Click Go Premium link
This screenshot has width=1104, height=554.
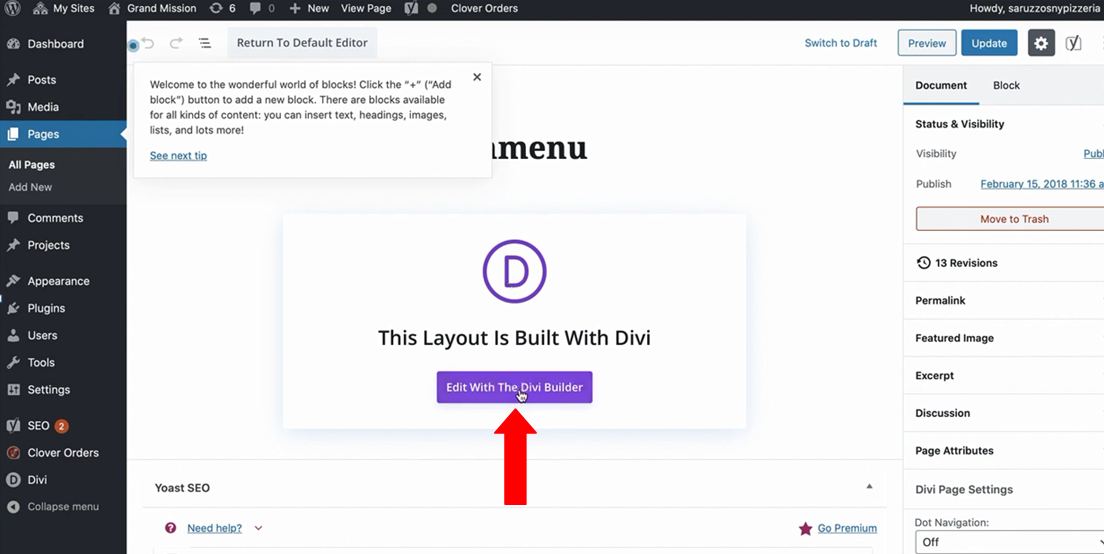pyautogui.click(x=847, y=528)
